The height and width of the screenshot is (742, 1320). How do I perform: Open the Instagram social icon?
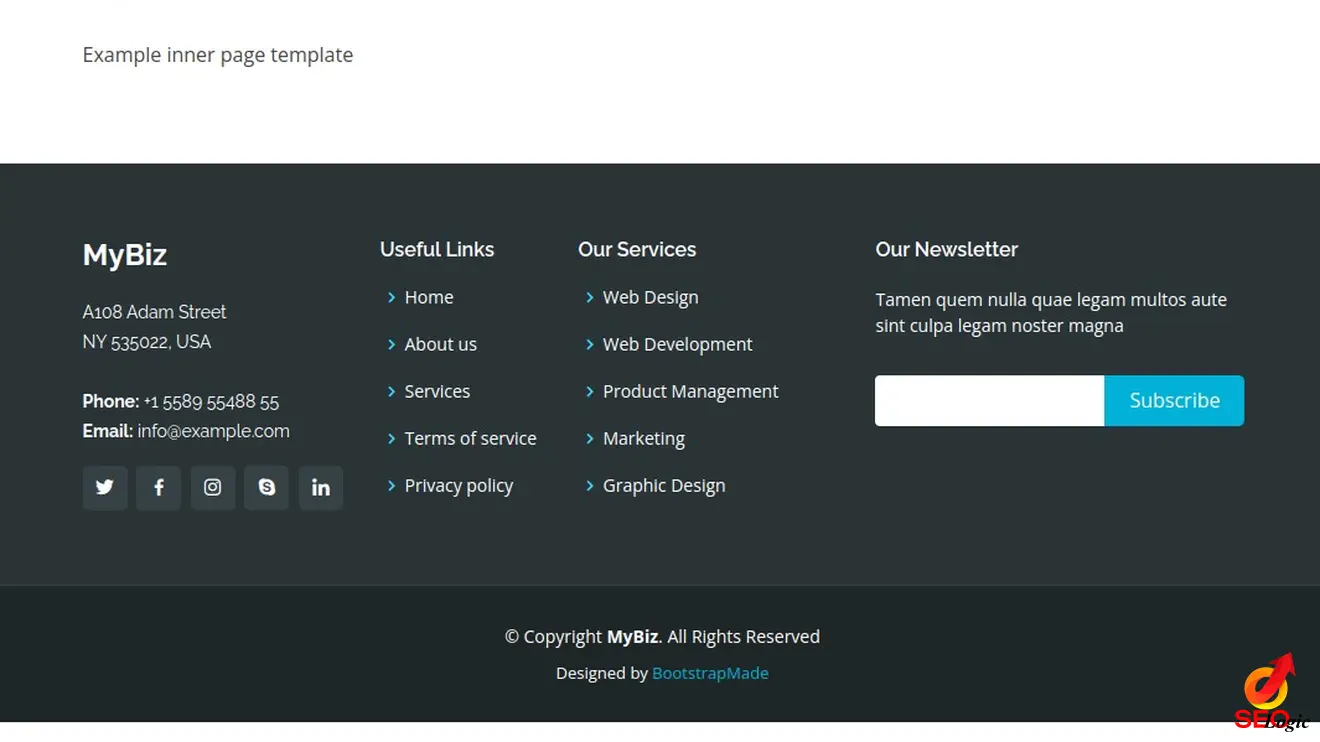[x=212, y=488]
